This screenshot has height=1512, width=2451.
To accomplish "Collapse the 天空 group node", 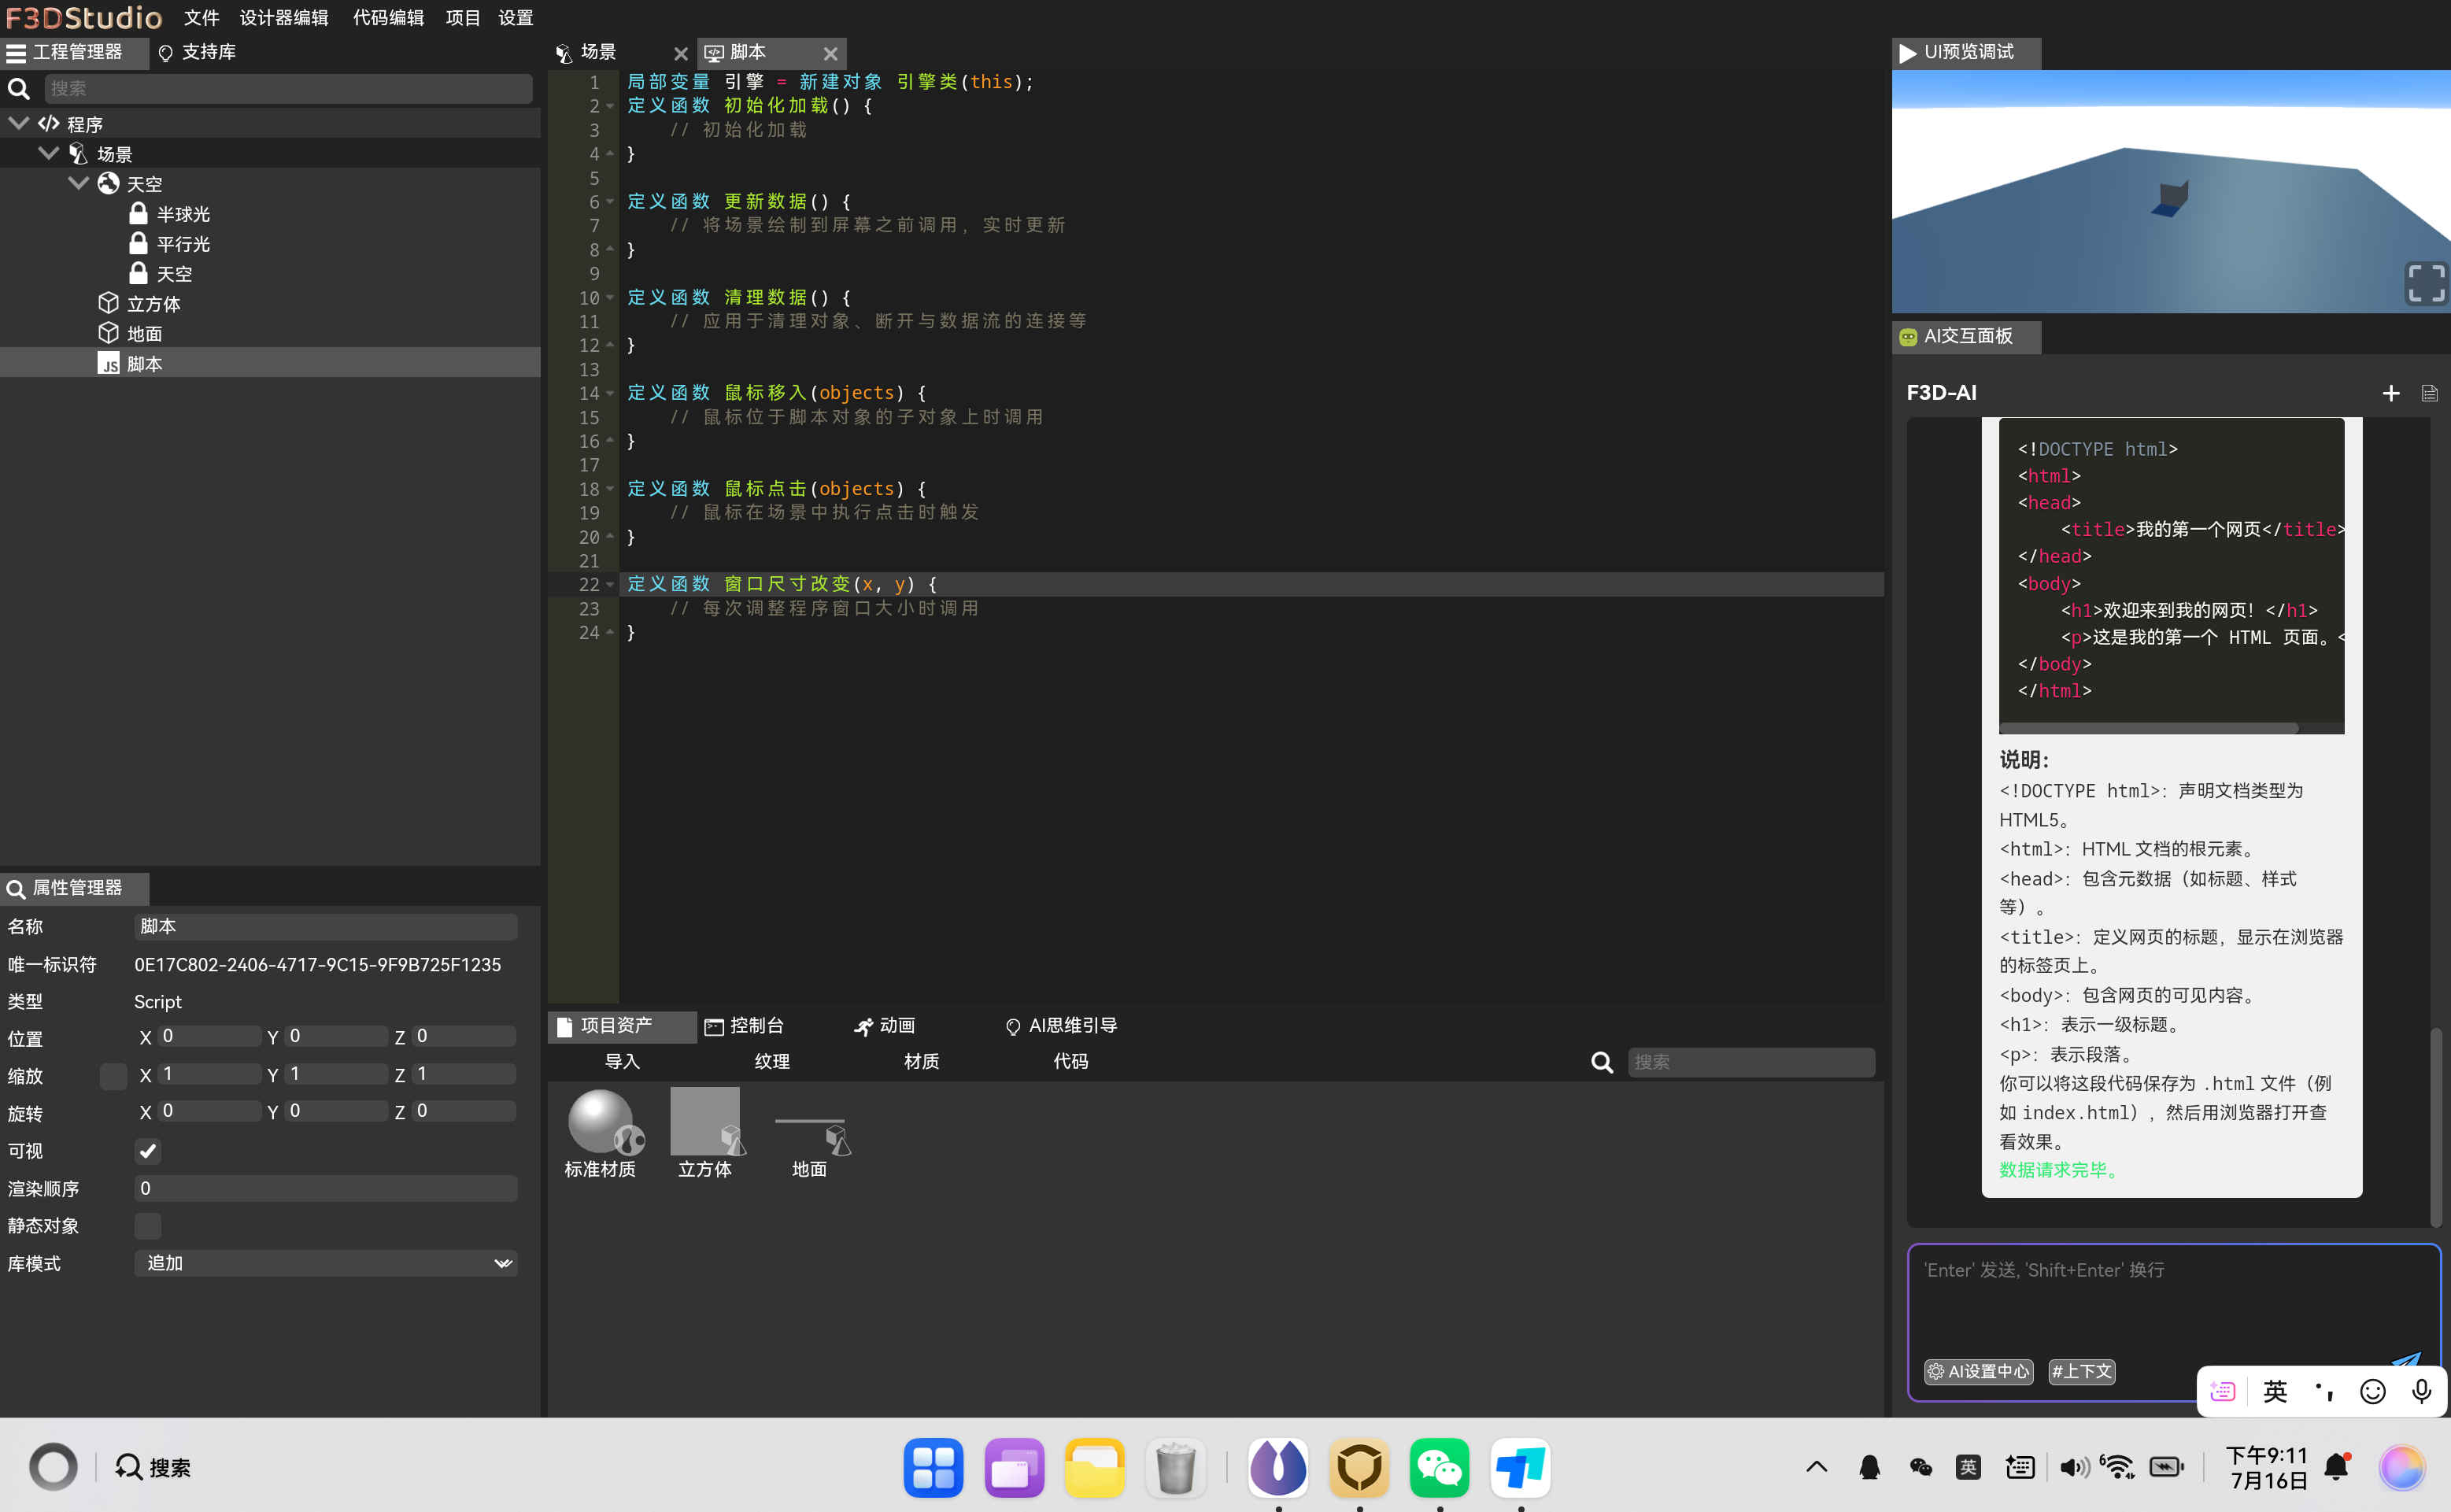I will [78, 183].
